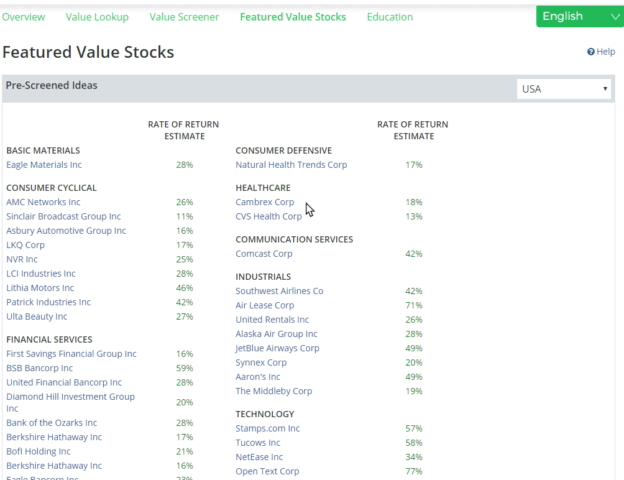
Task: Expand the USA country selector
Action: tap(564, 89)
